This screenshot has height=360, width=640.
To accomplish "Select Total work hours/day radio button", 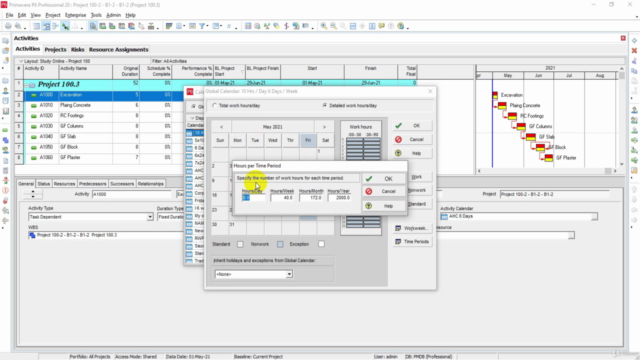I will pos(215,105).
